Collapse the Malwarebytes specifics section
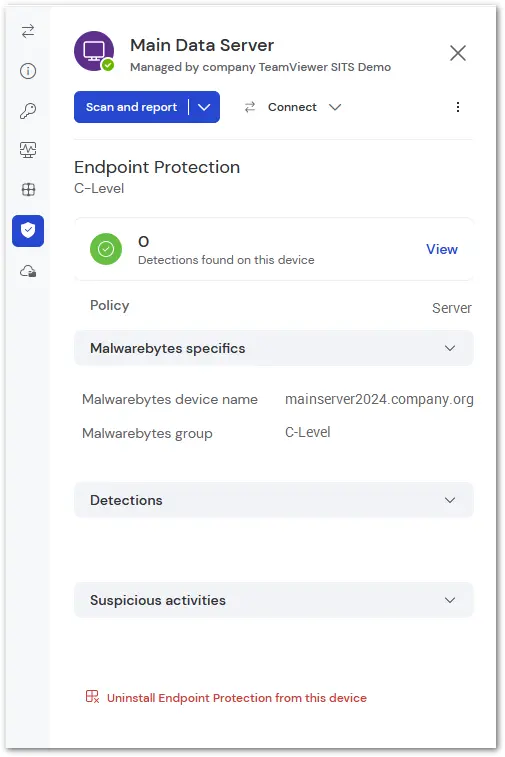The height and width of the screenshot is (757, 505). click(274, 348)
